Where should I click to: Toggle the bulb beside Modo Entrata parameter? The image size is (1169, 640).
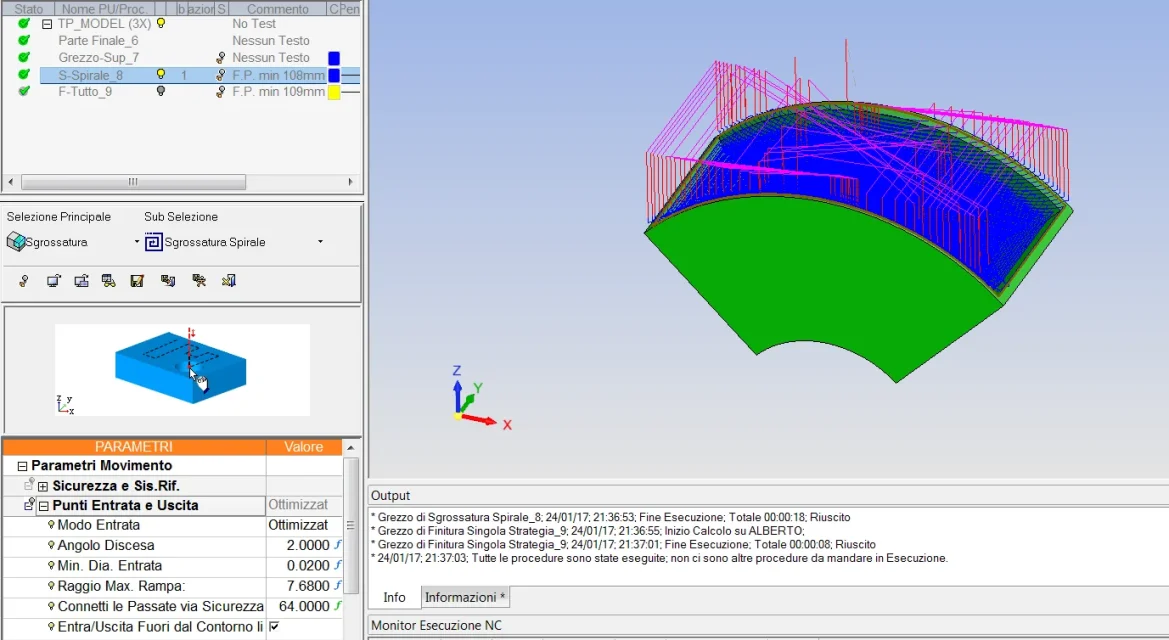click(51, 525)
